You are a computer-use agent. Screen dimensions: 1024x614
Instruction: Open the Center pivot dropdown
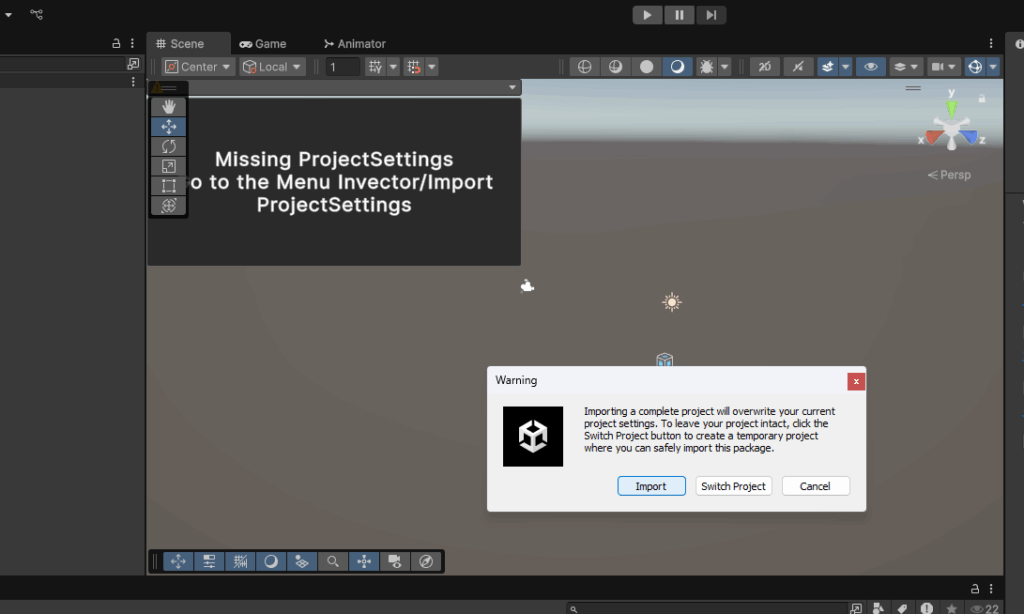coord(198,67)
